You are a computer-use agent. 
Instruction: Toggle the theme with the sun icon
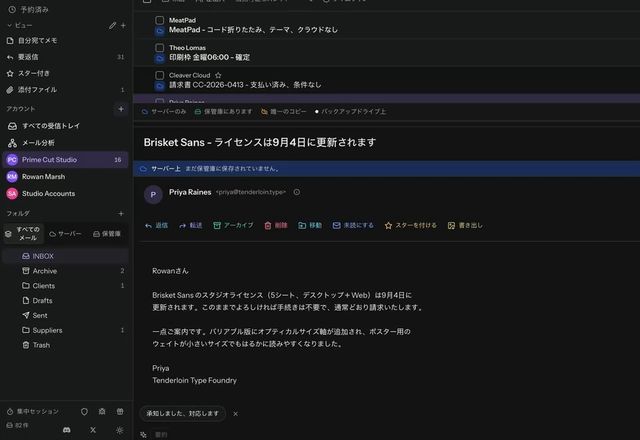pos(119,430)
